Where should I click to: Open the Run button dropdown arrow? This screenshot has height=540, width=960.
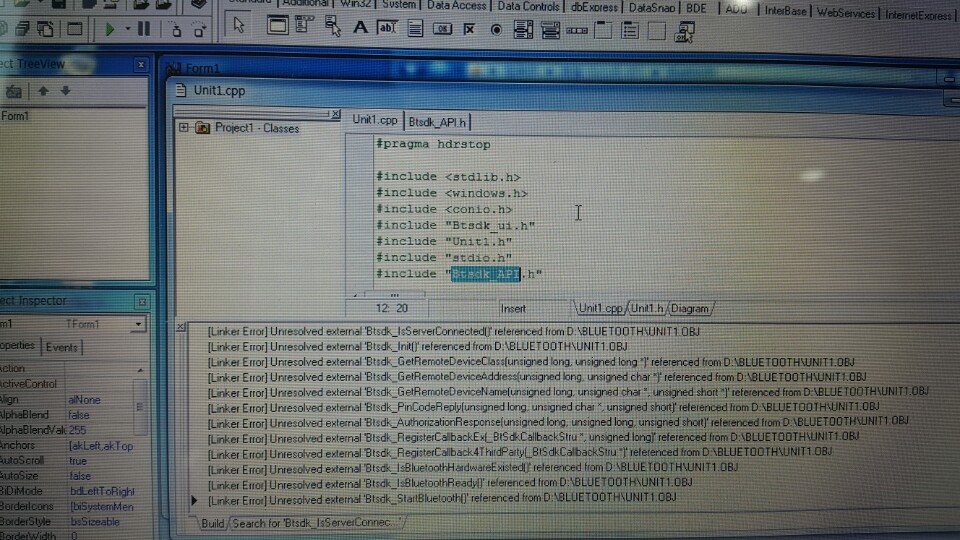click(x=126, y=30)
